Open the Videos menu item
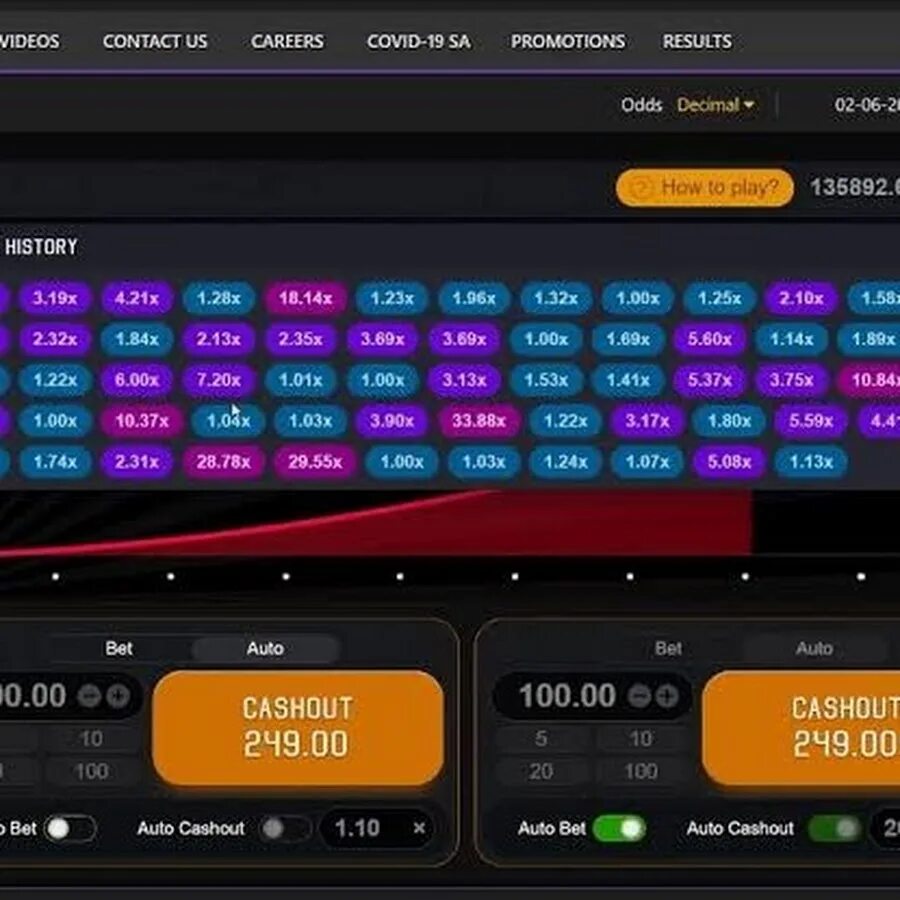The image size is (900, 900). point(29,41)
